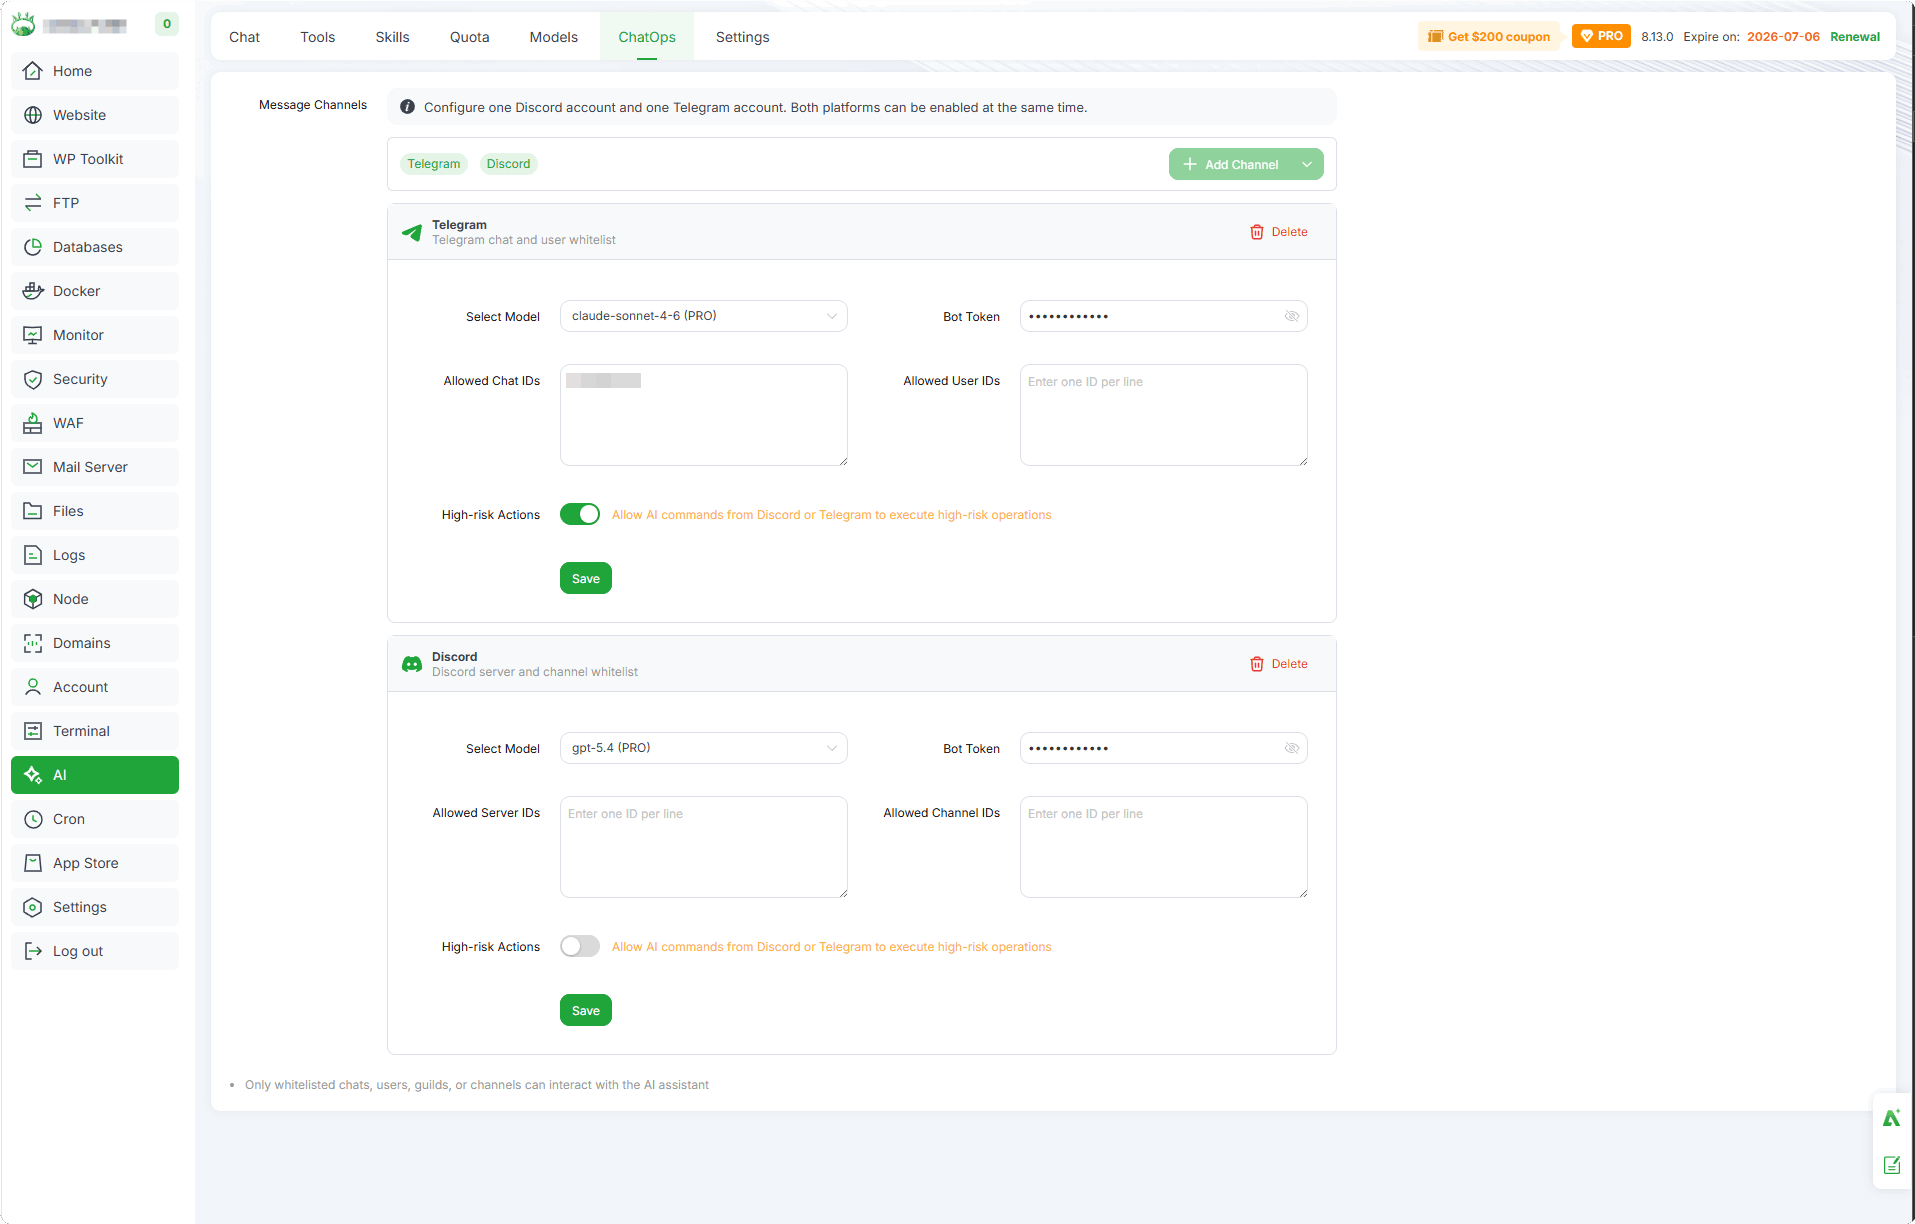
Task: Click the info icon in the notice
Action: 407,107
